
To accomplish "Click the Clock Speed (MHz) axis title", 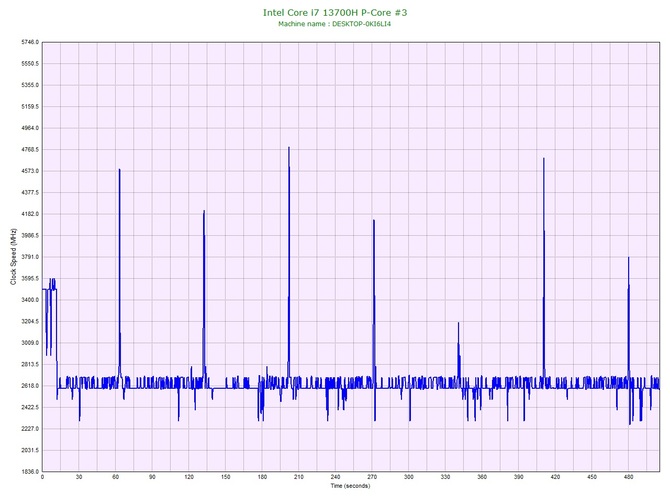I will click(x=14, y=257).
